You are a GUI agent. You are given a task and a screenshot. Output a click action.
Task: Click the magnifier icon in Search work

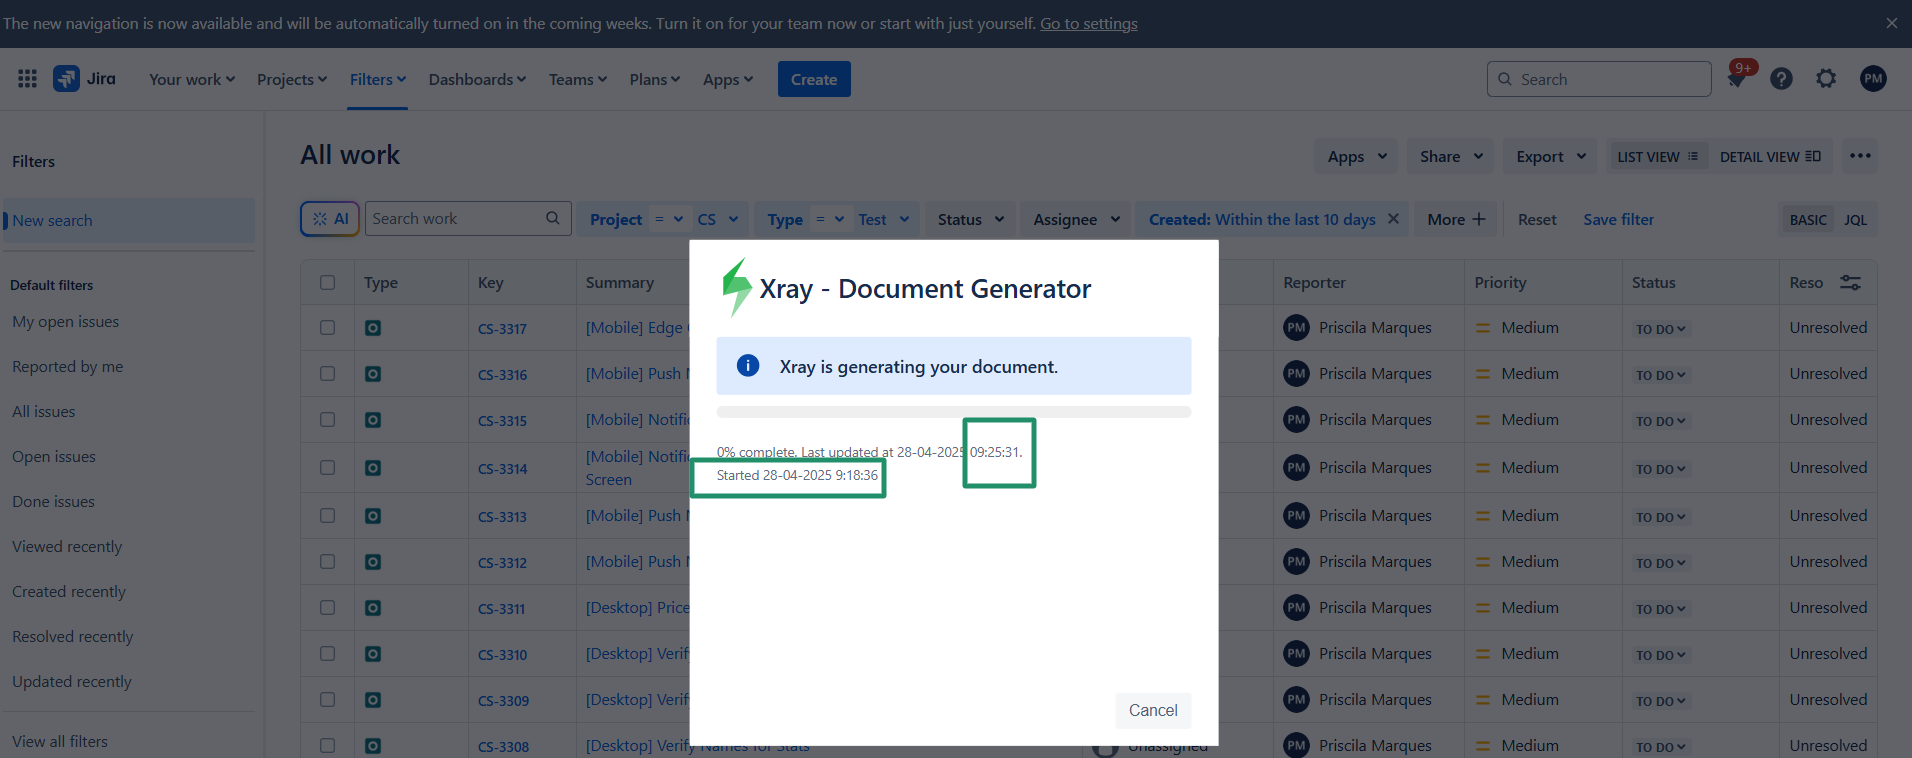(552, 218)
